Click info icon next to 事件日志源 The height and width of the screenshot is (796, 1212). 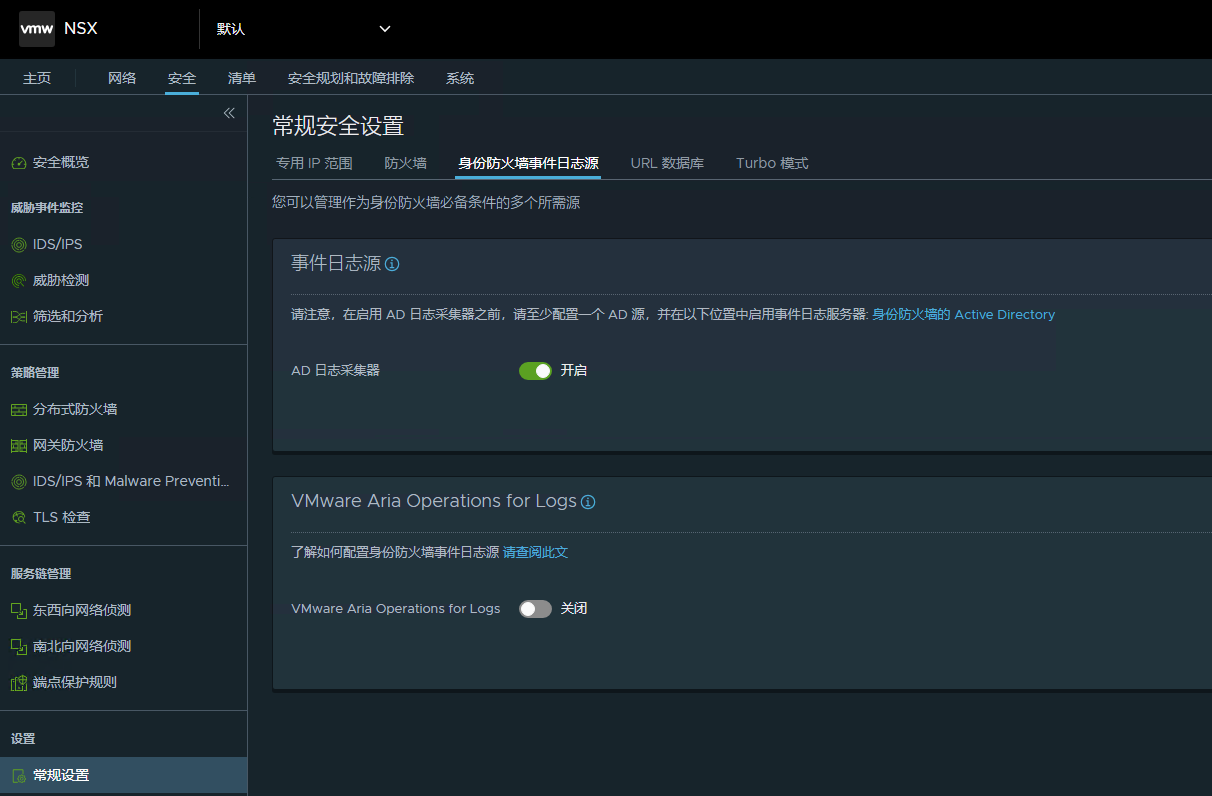click(392, 264)
